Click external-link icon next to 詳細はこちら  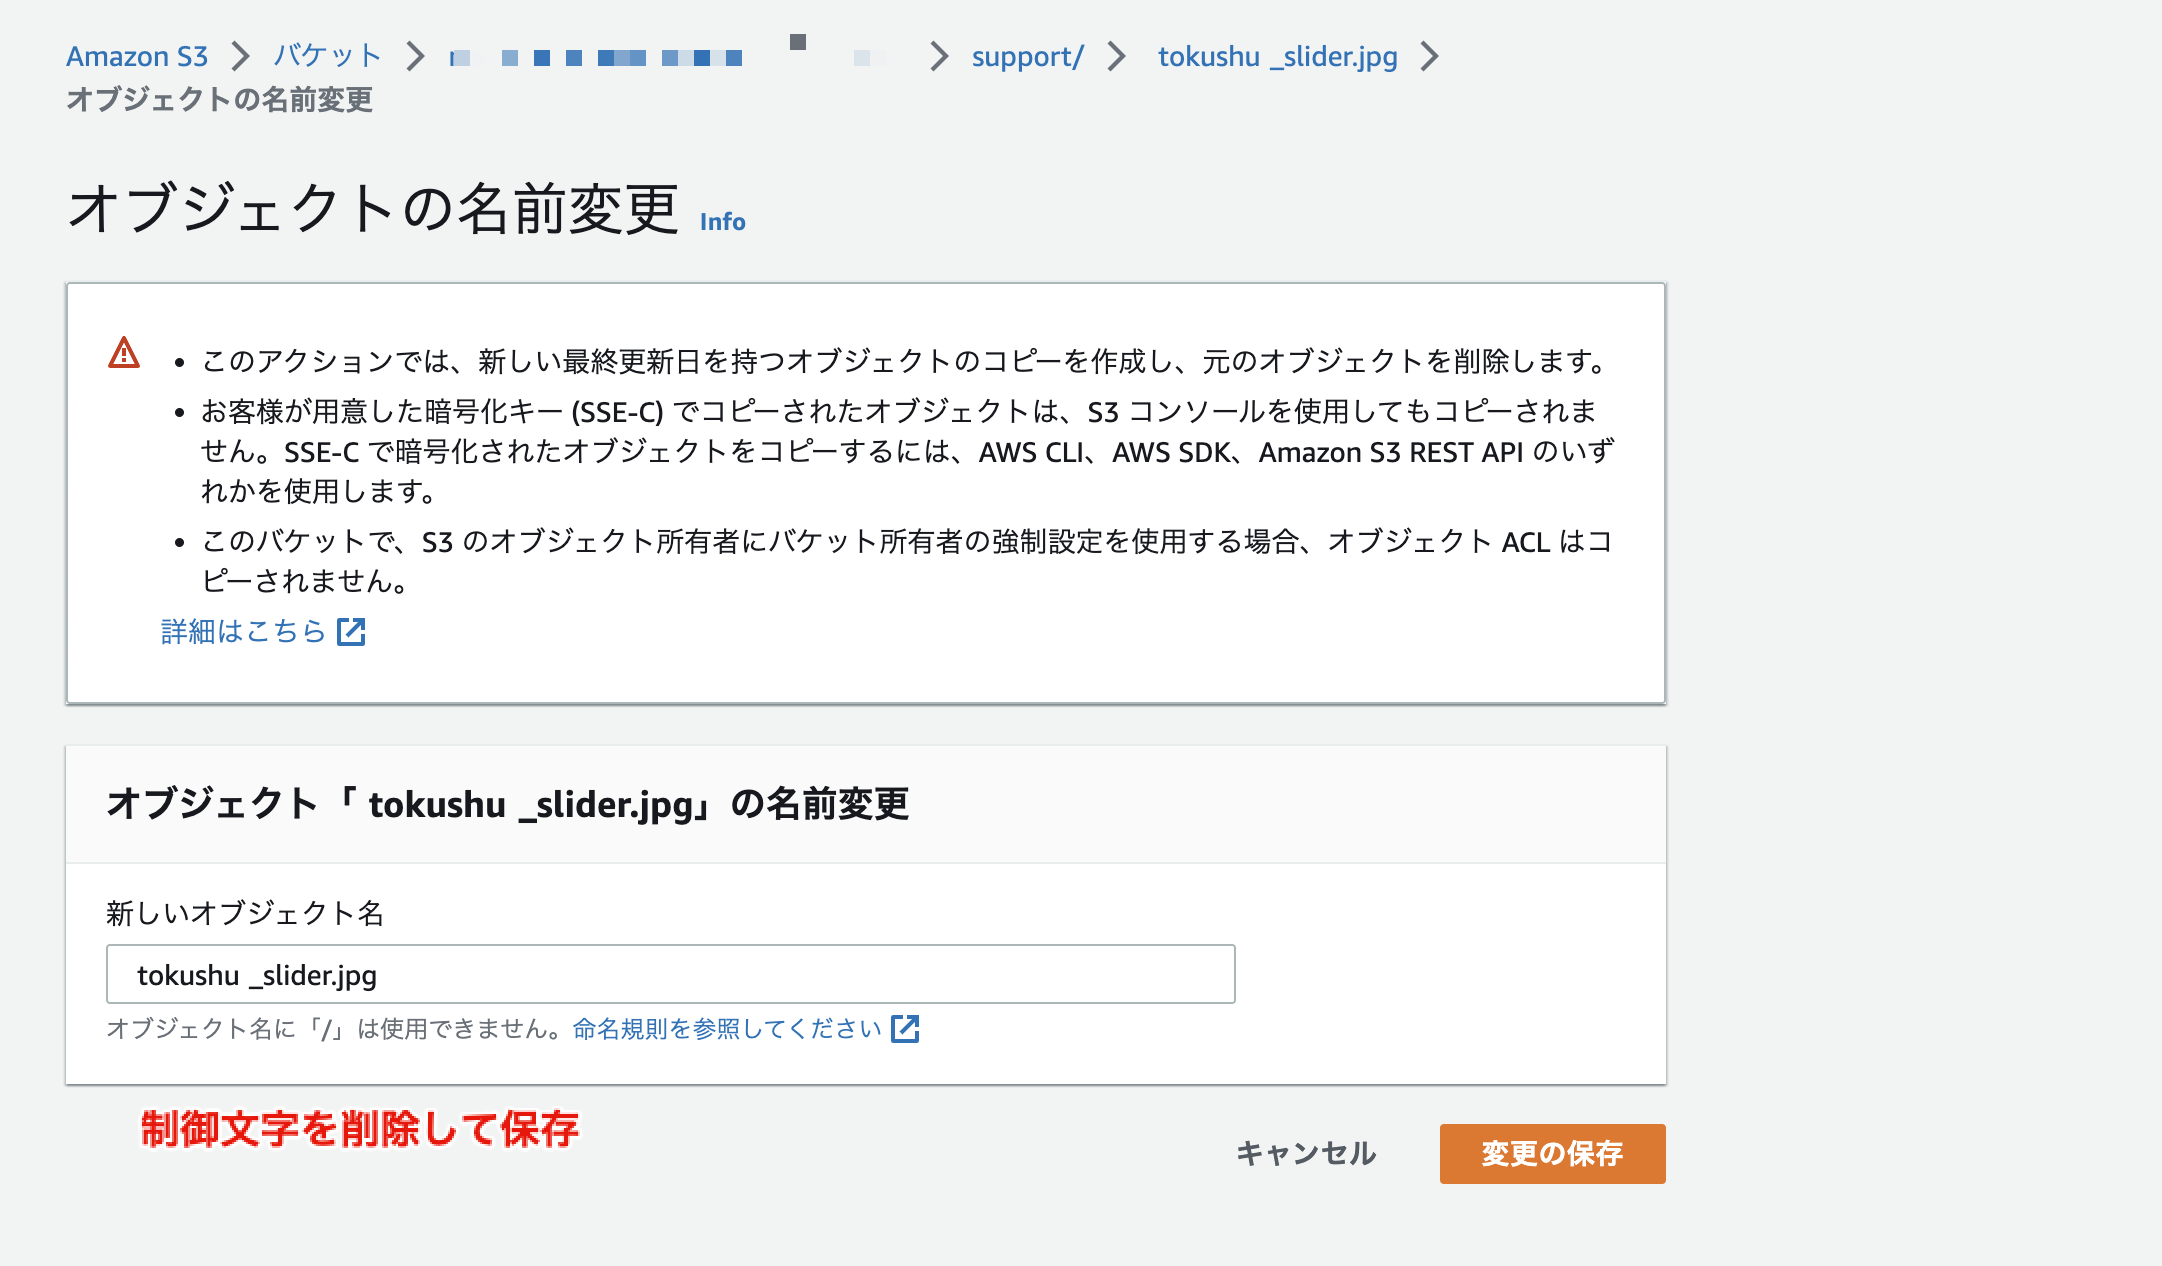pos(351,631)
